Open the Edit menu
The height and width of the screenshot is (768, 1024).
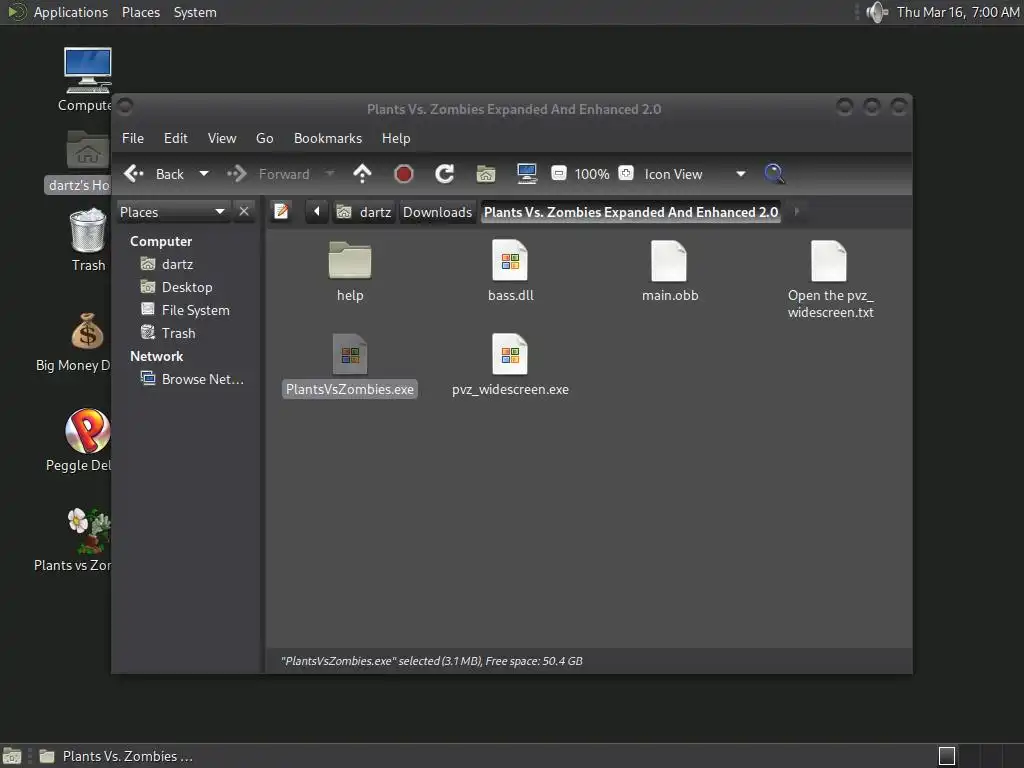pyautogui.click(x=176, y=138)
